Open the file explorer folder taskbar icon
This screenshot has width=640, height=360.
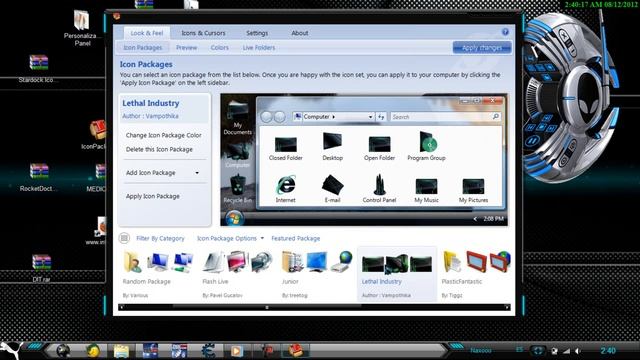point(121,351)
